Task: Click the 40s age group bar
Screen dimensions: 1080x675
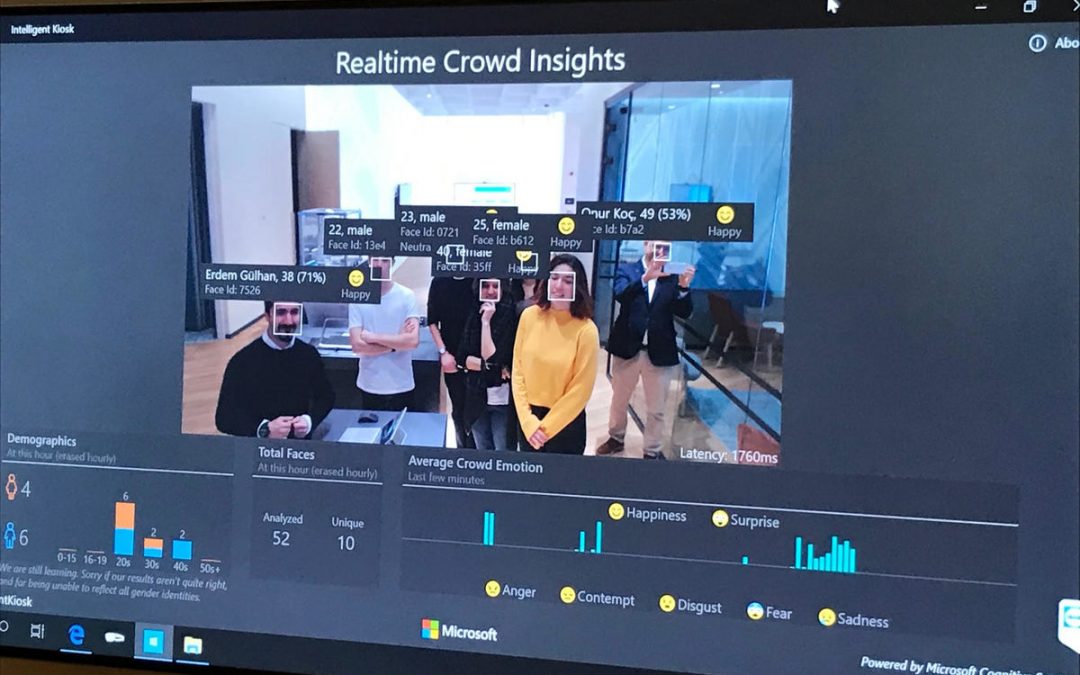Action: (x=182, y=550)
